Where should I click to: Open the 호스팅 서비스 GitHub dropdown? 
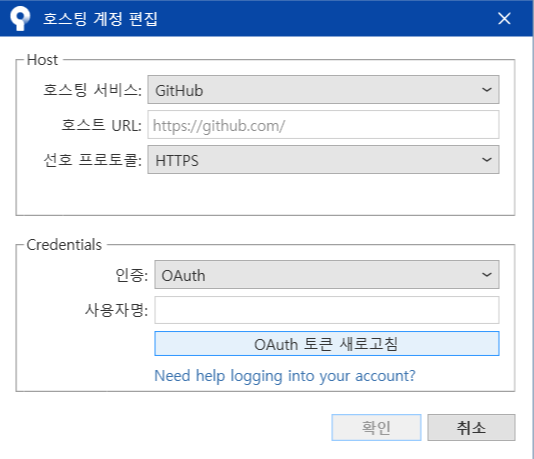pos(323,90)
